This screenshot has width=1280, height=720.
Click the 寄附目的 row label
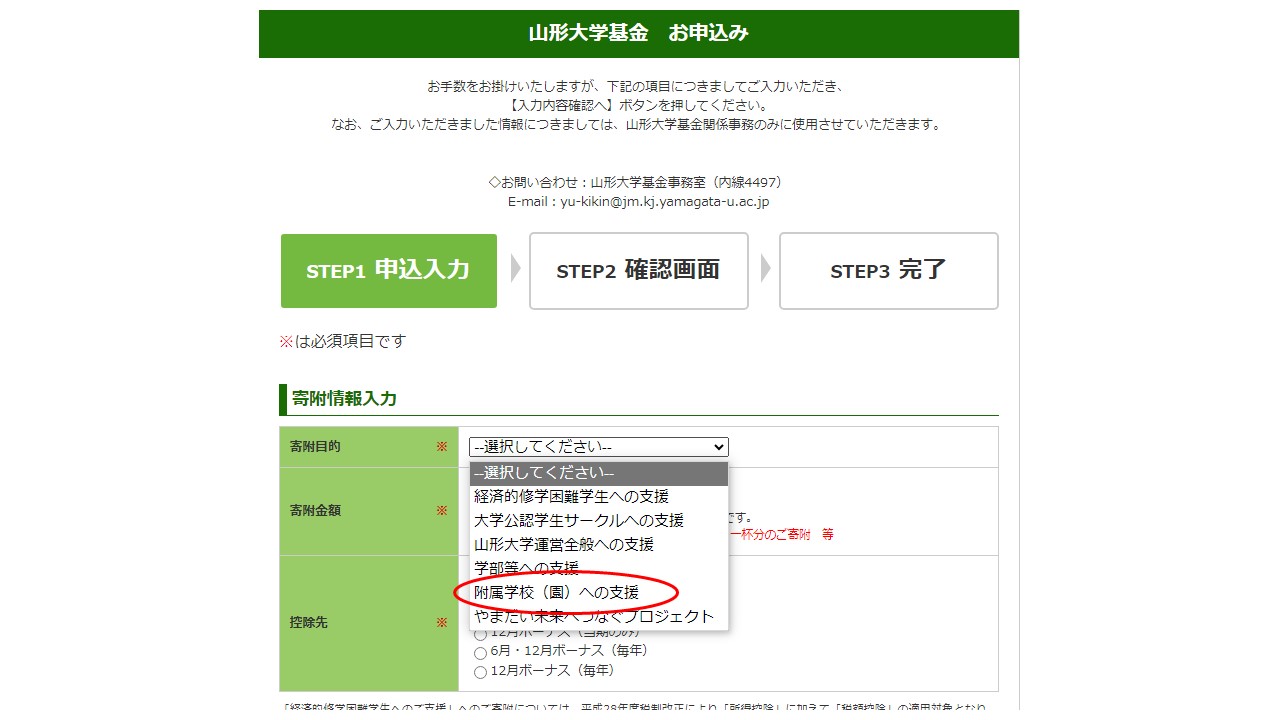pyautogui.click(x=315, y=446)
